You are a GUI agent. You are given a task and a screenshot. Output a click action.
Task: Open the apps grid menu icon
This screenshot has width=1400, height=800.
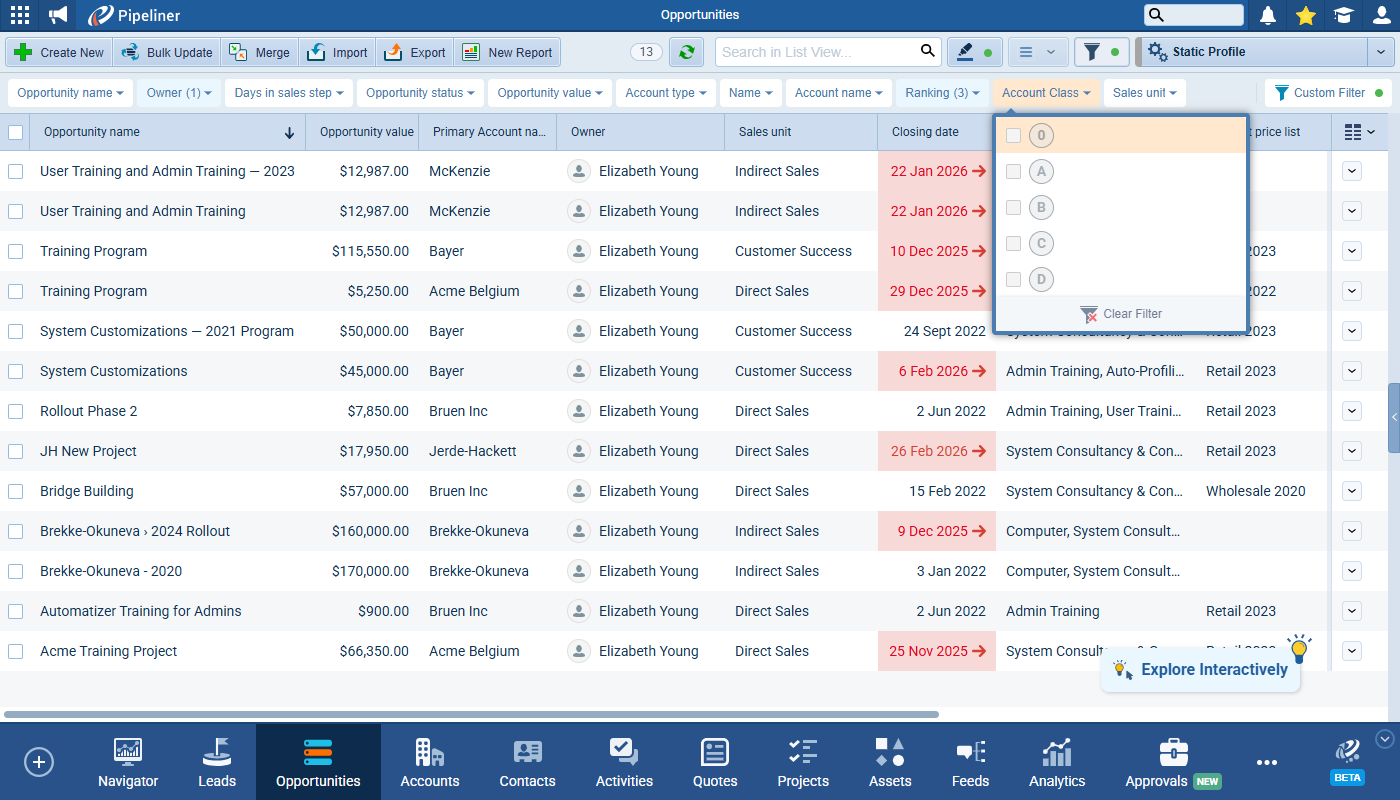19,15
